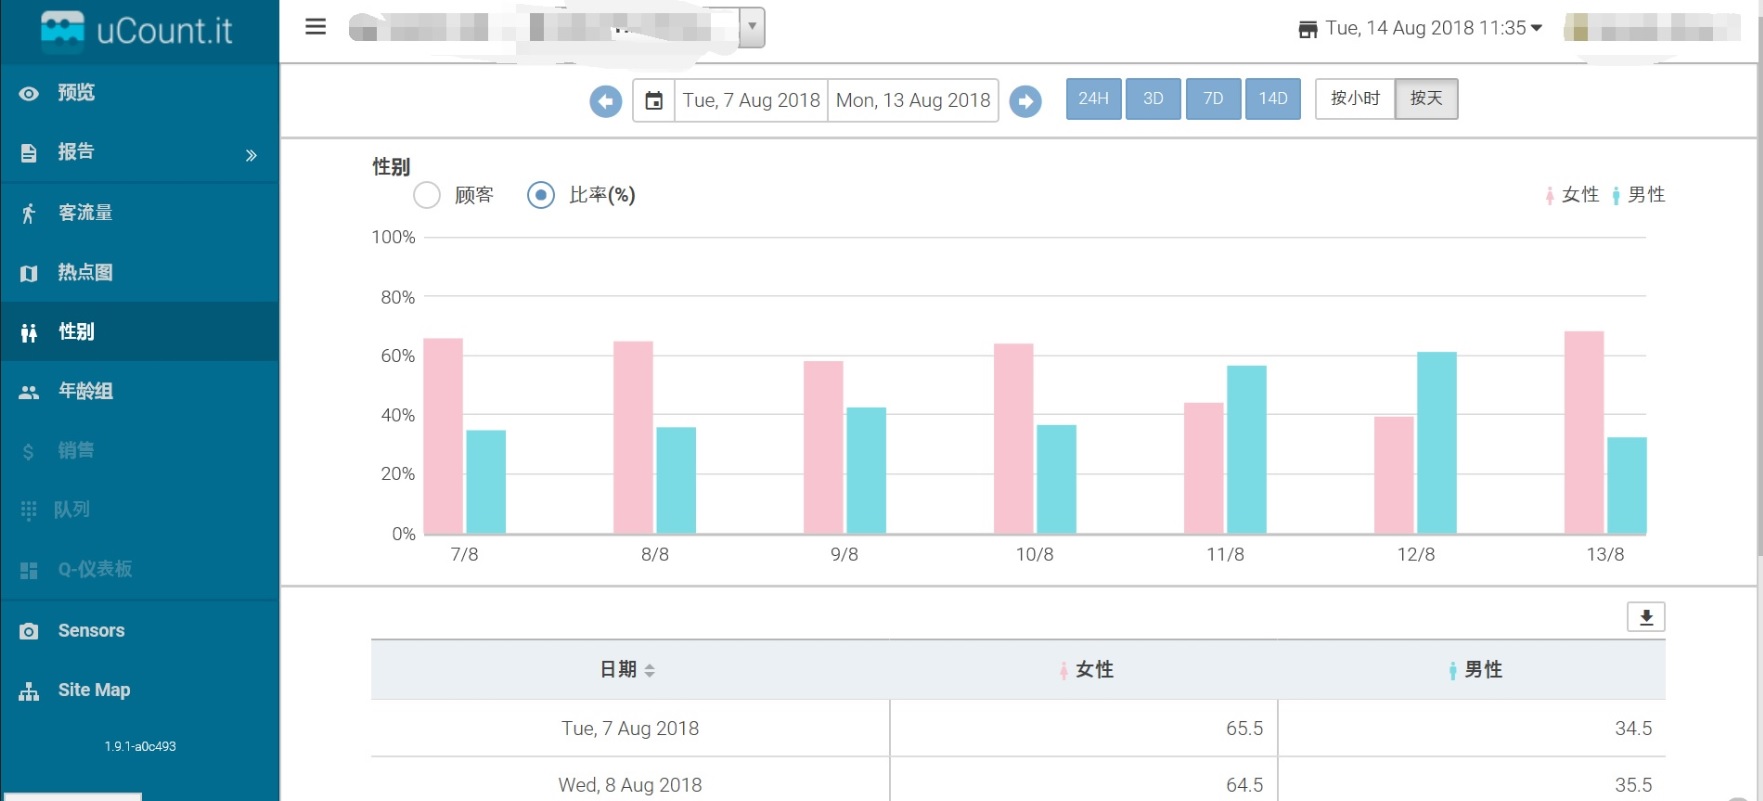This screenshot has width=1763, height=801.
Task: Click the store icon beside the date and time
Action: [x=1308, y=29]
